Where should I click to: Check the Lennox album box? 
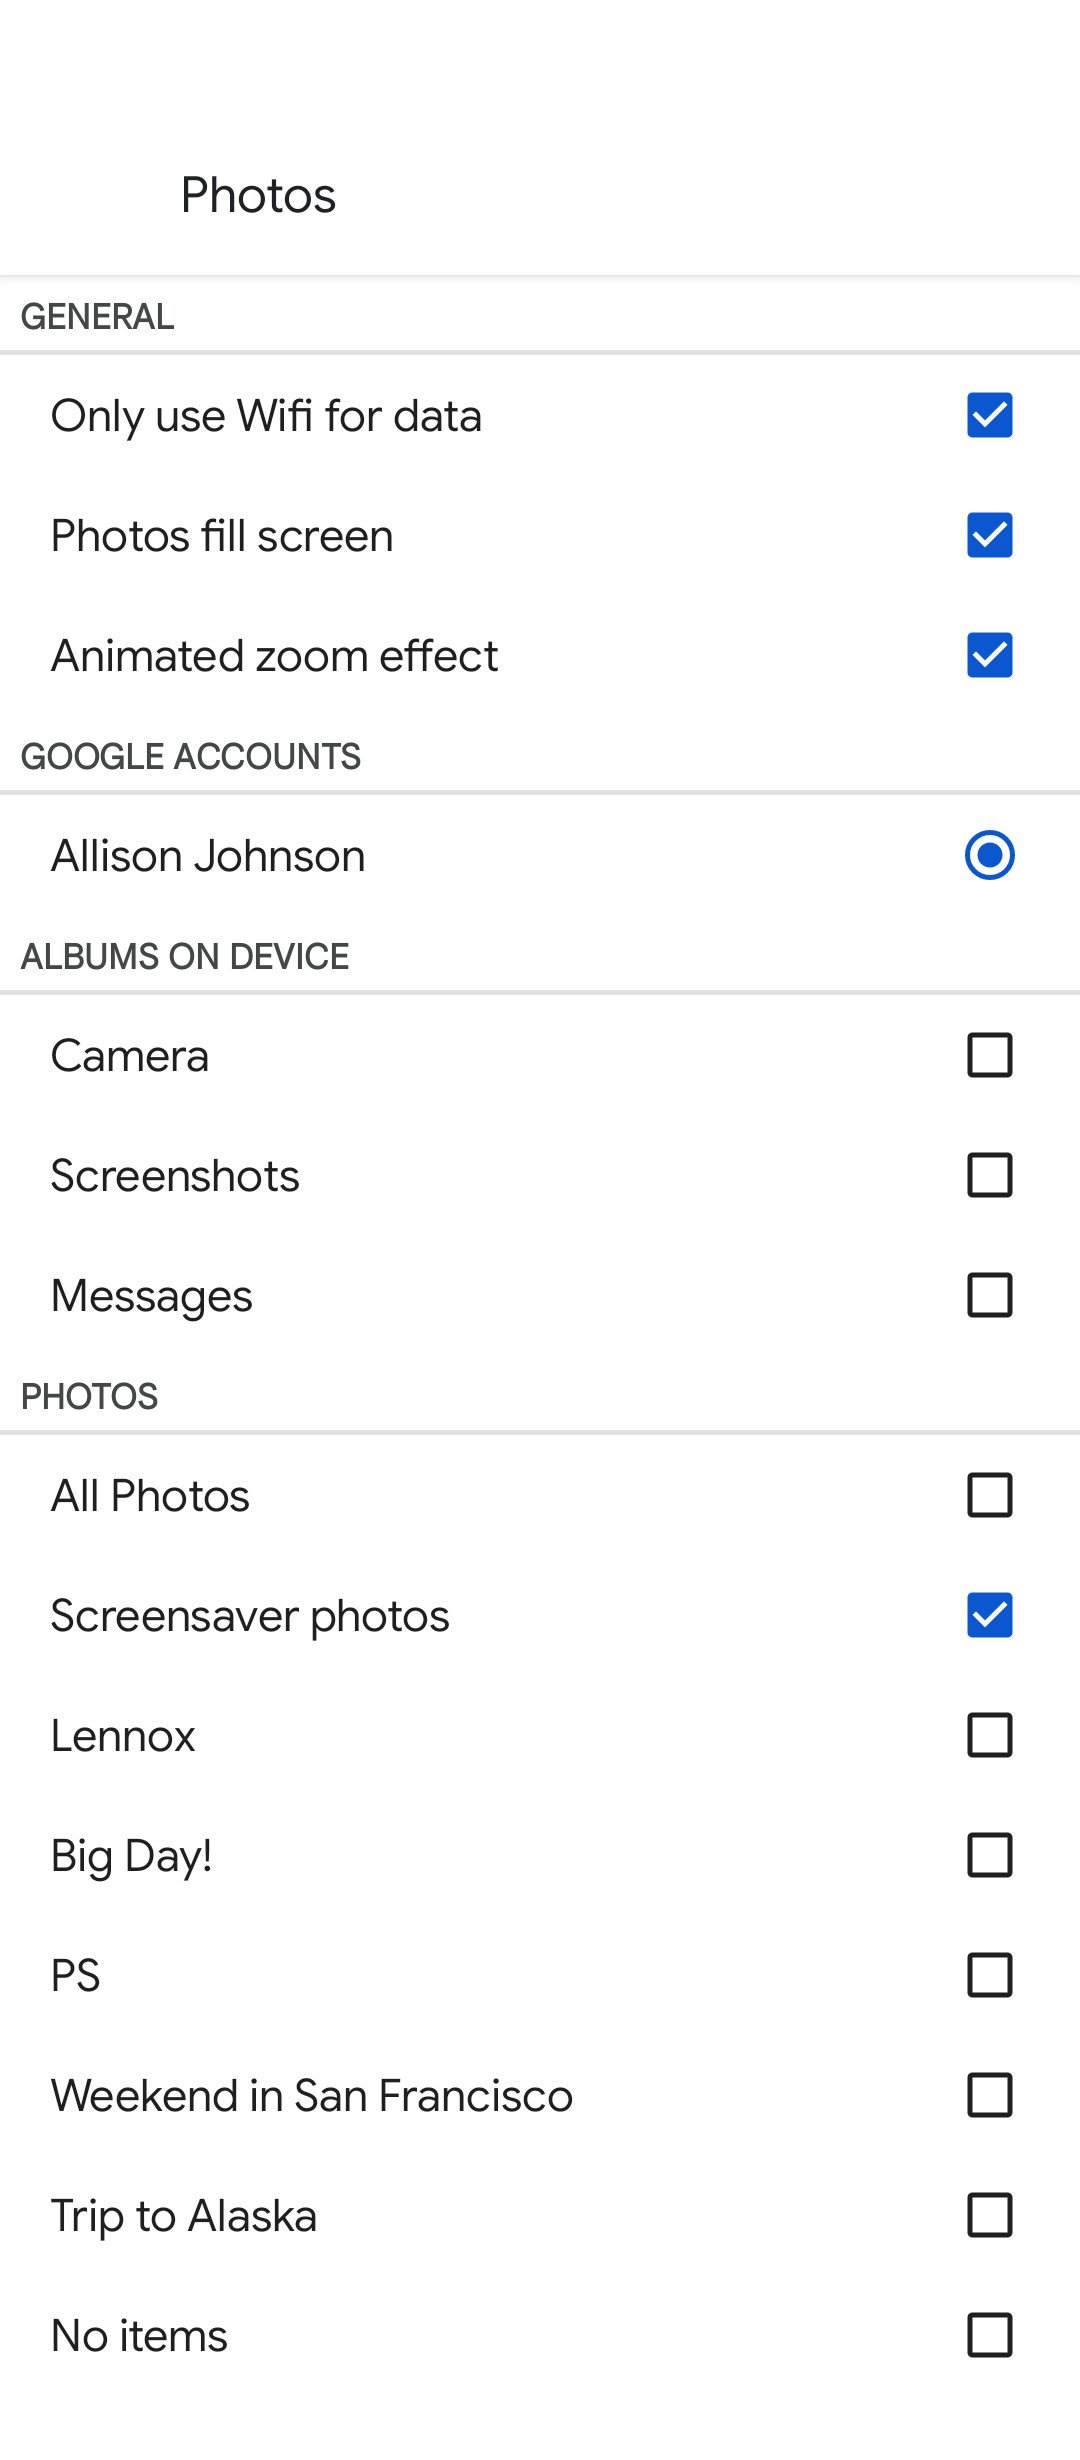coord(989,1735)
